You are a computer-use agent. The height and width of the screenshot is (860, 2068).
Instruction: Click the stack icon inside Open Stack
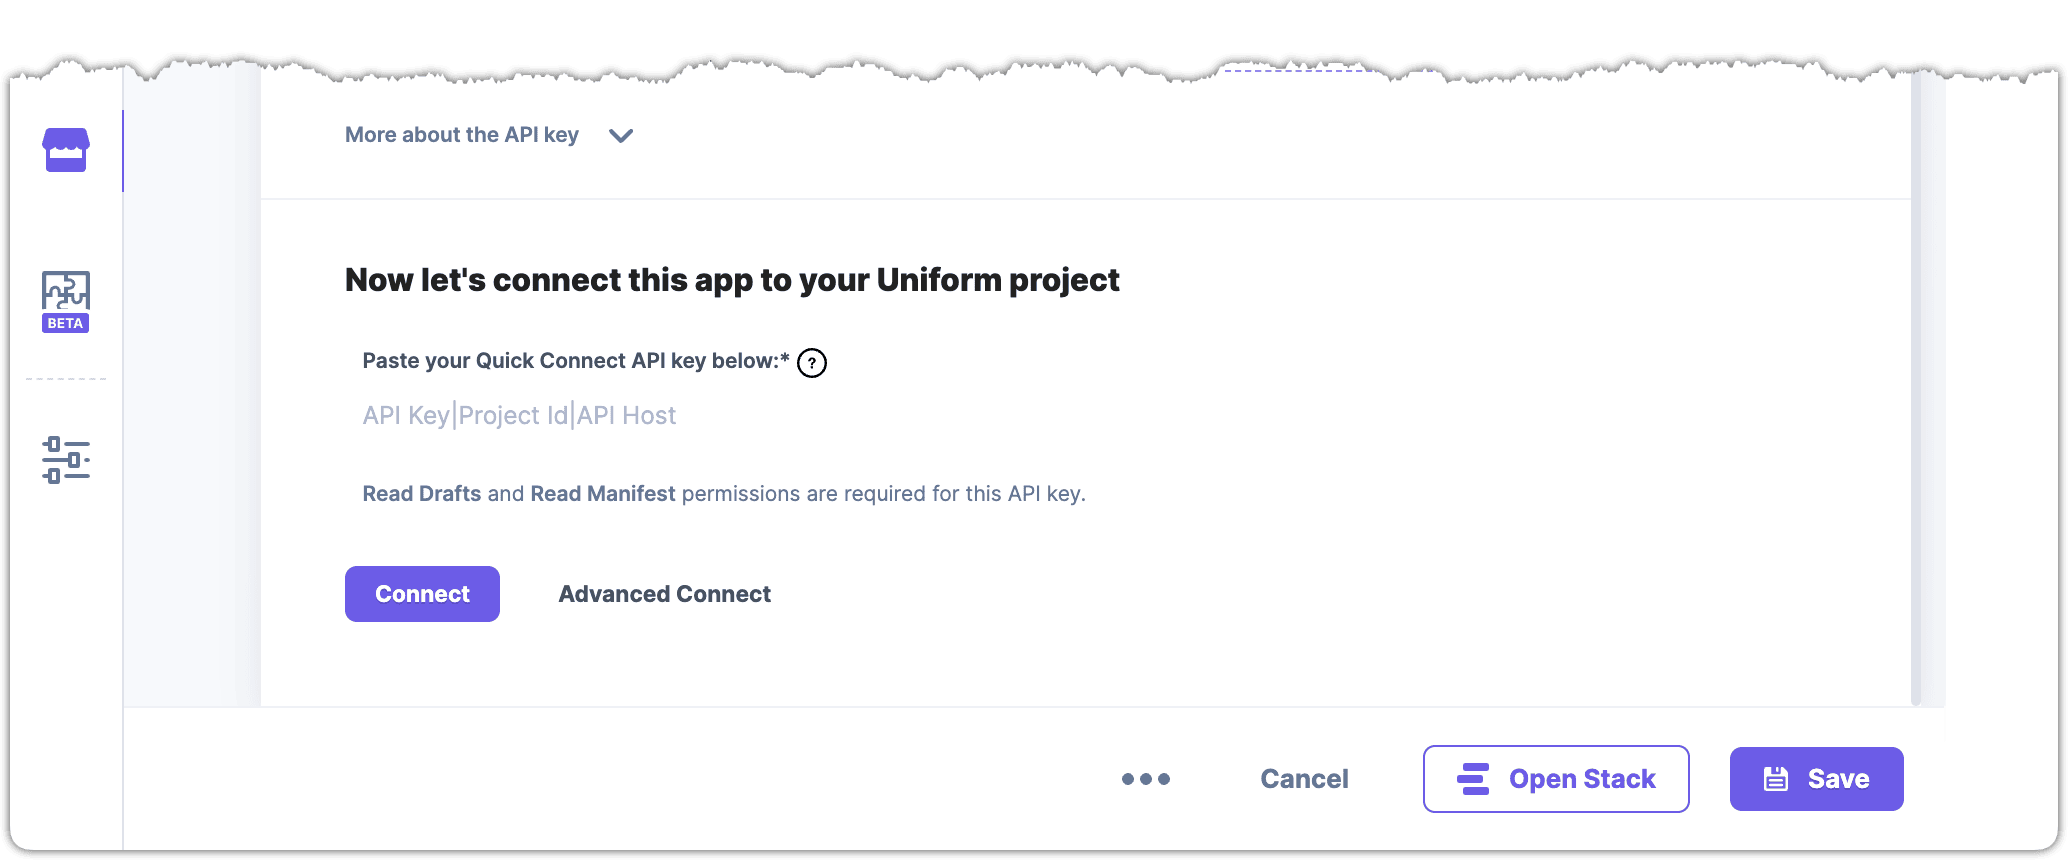coord(1473,779)
